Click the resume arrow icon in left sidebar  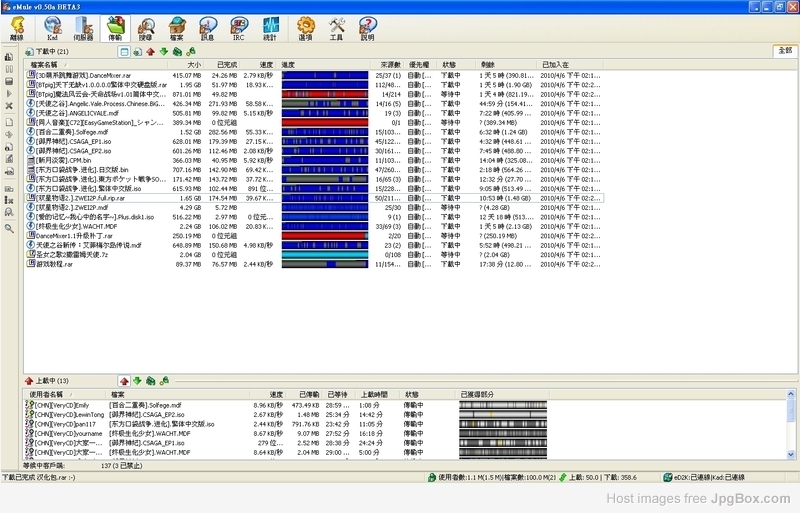click(x=9, y=93)
